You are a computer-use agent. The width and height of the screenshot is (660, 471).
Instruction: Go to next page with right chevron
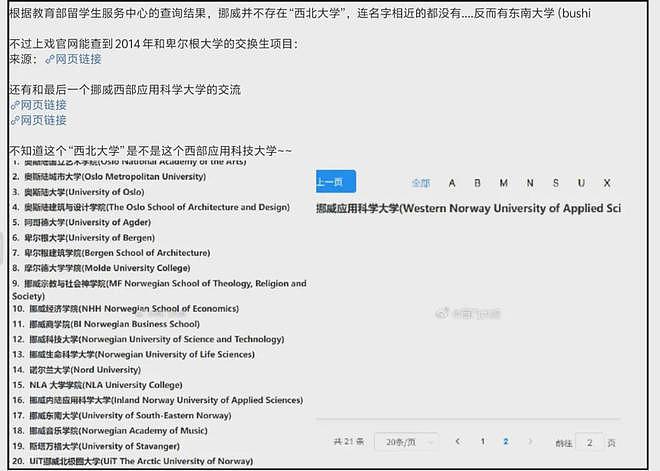(530, 442)
